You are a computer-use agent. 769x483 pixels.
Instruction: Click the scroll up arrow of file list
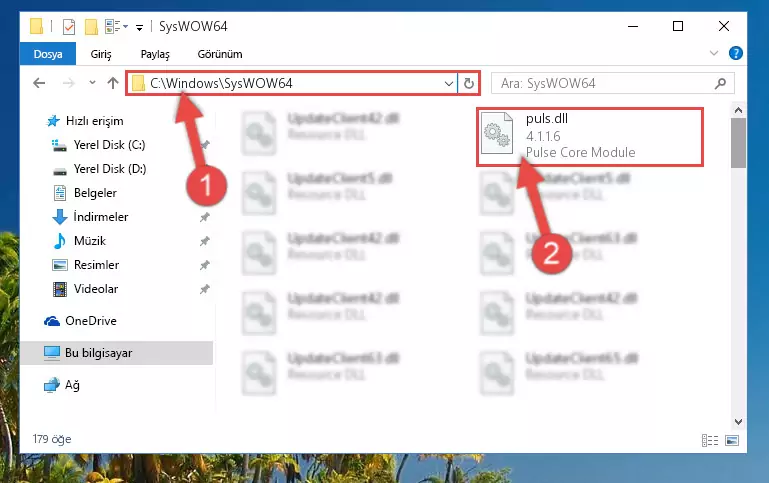pyautogui.click(x=738, y=110)
